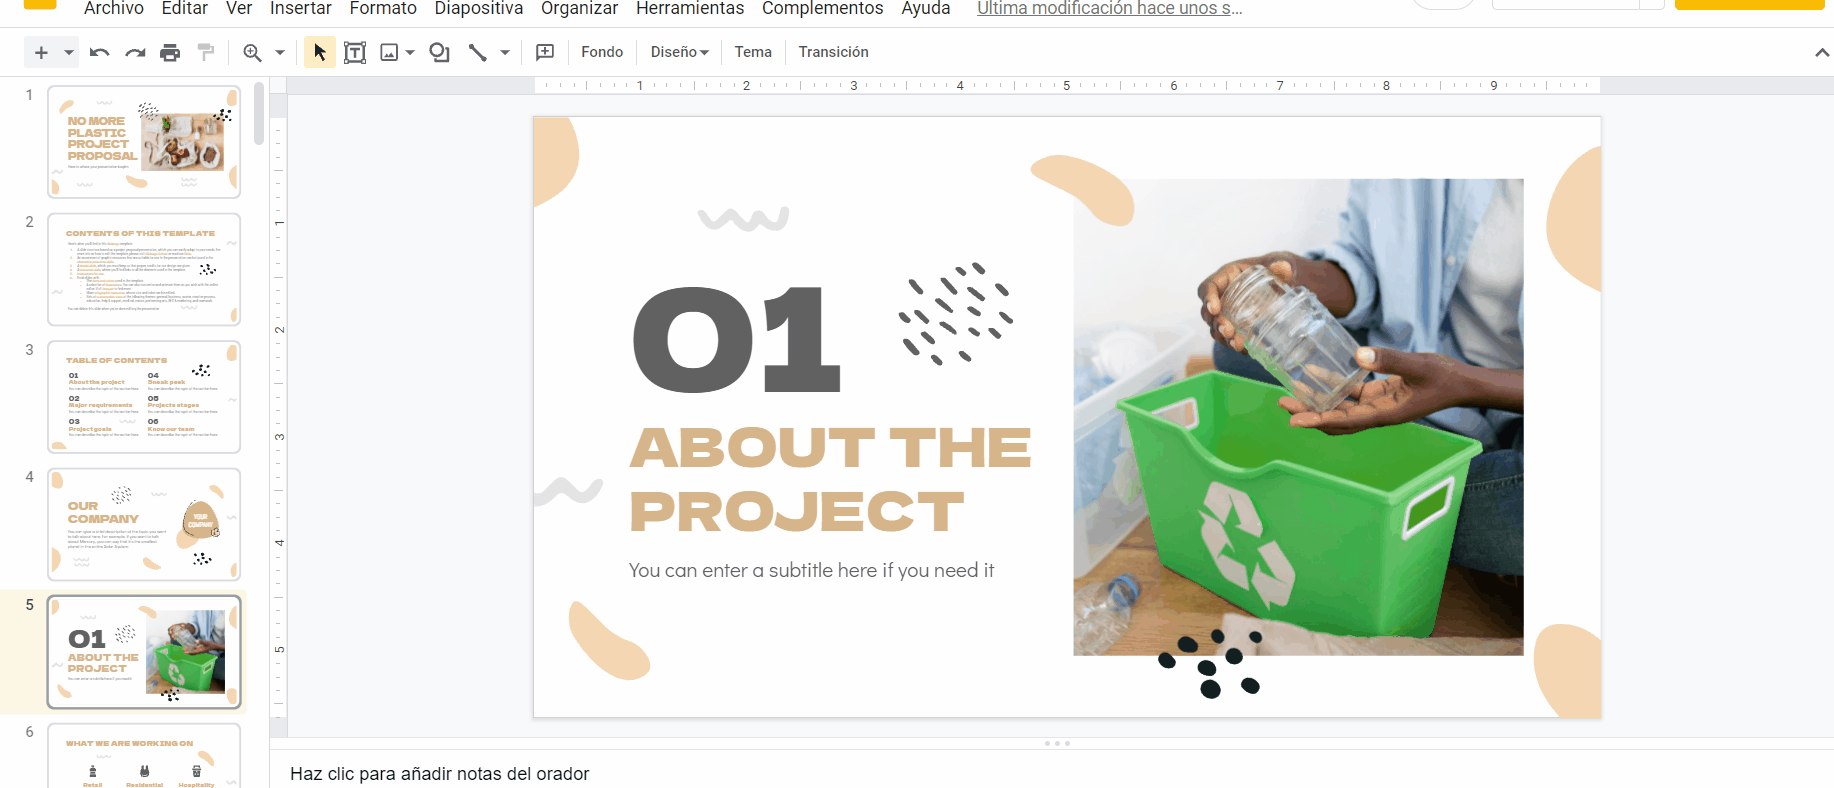Click the zoom magnifier tool
1834x788 pixels.
click(252, 52)
